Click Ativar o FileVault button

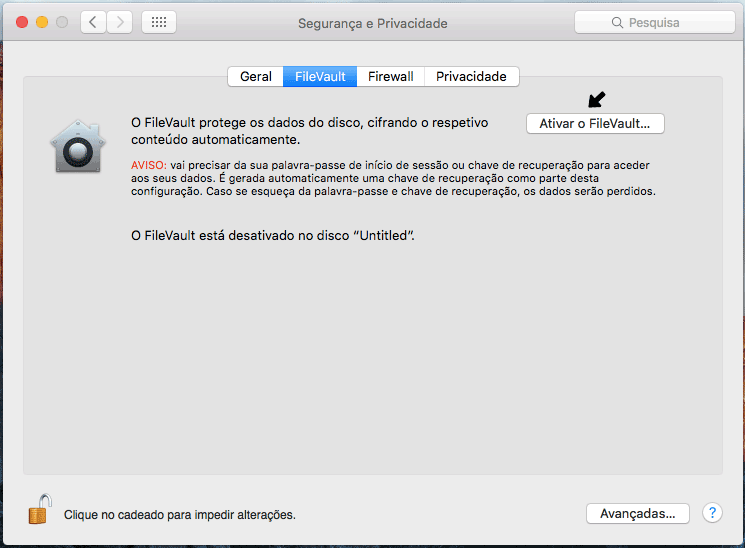point(595,124)
